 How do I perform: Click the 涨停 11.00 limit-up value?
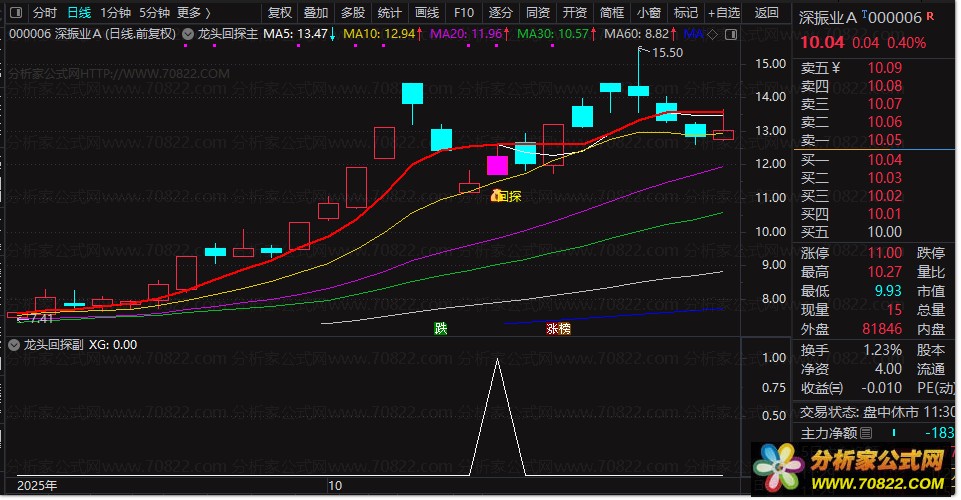click(x=884, y=252)
